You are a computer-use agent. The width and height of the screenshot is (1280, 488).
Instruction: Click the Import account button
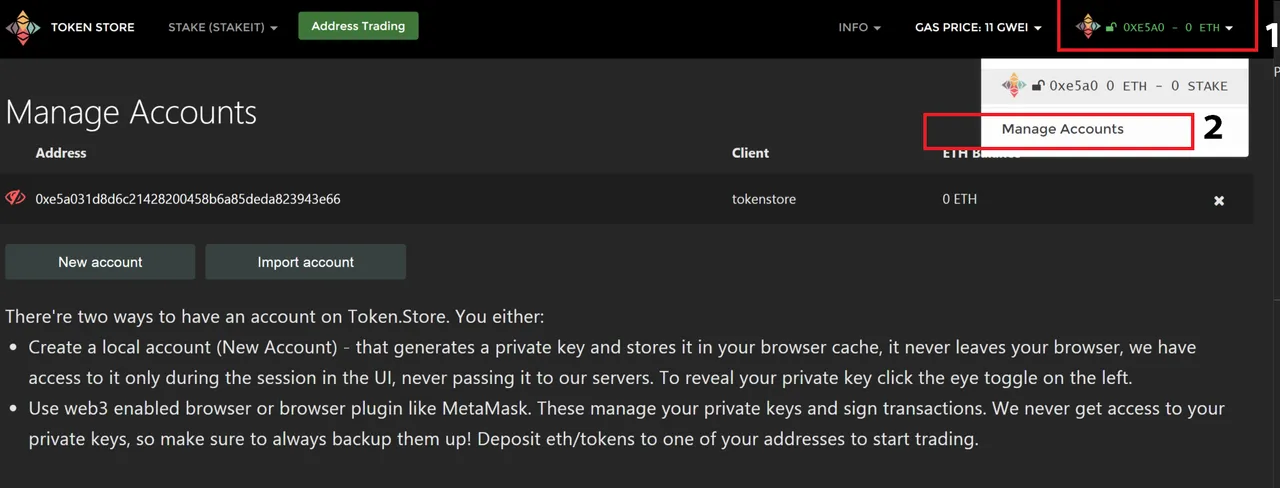coord(306,262)
